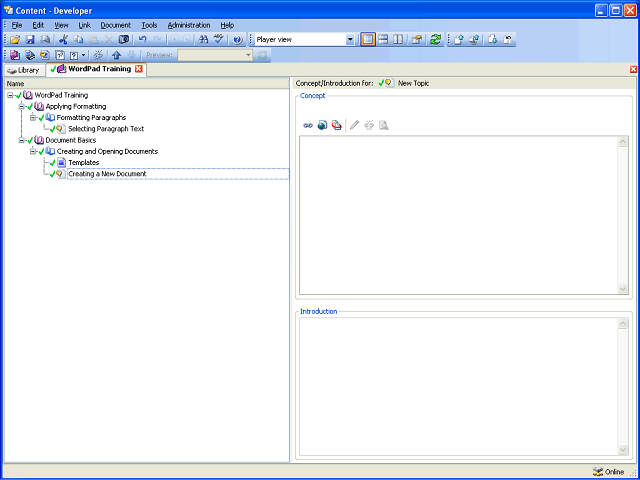Screen dimensions: 640x480
Task: Click Concept pane scrollbar up arrow
Action: (x=623, y=142)
